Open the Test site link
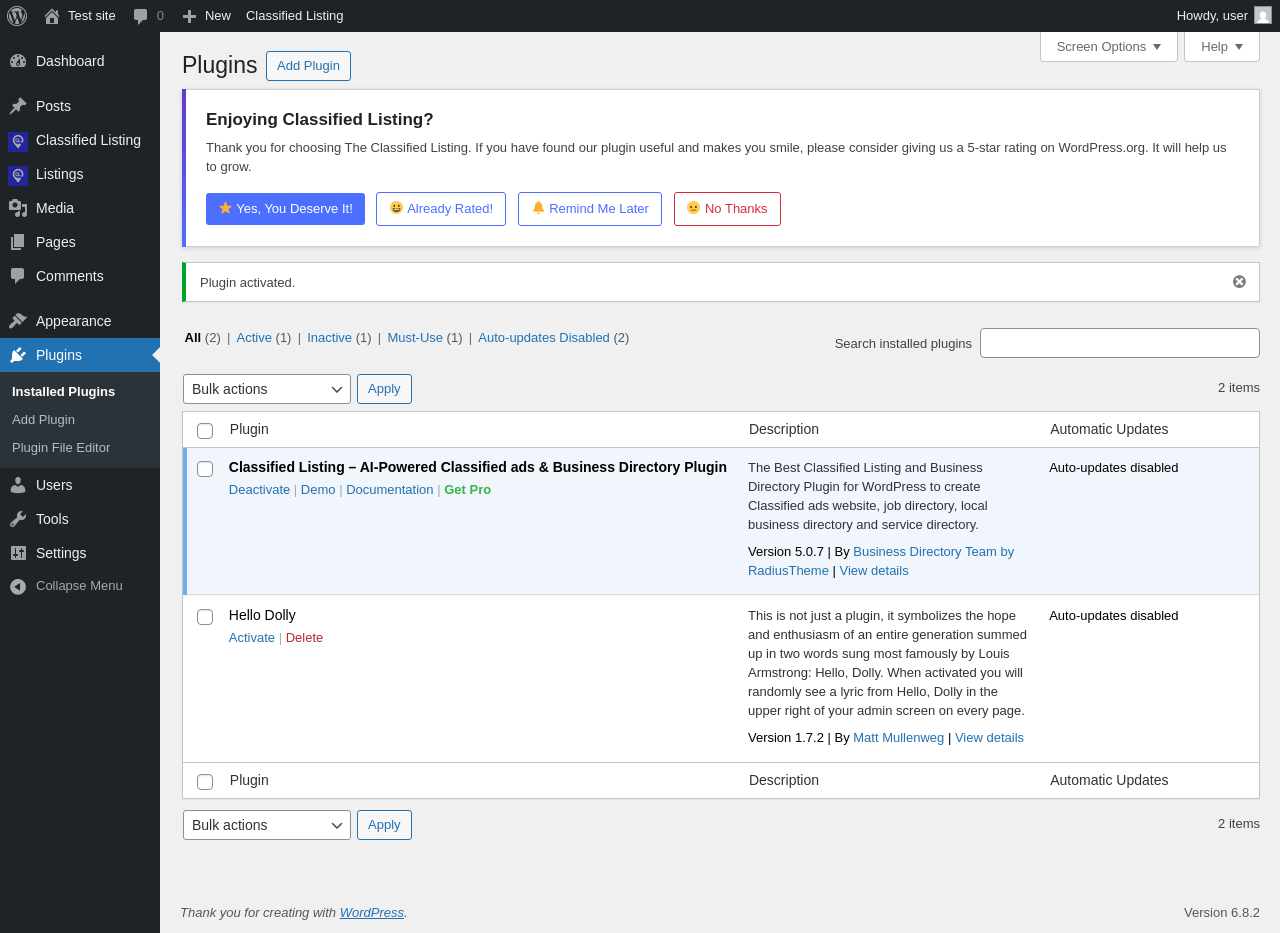This screenshot has height=933, width=1280. pos(80,16)
